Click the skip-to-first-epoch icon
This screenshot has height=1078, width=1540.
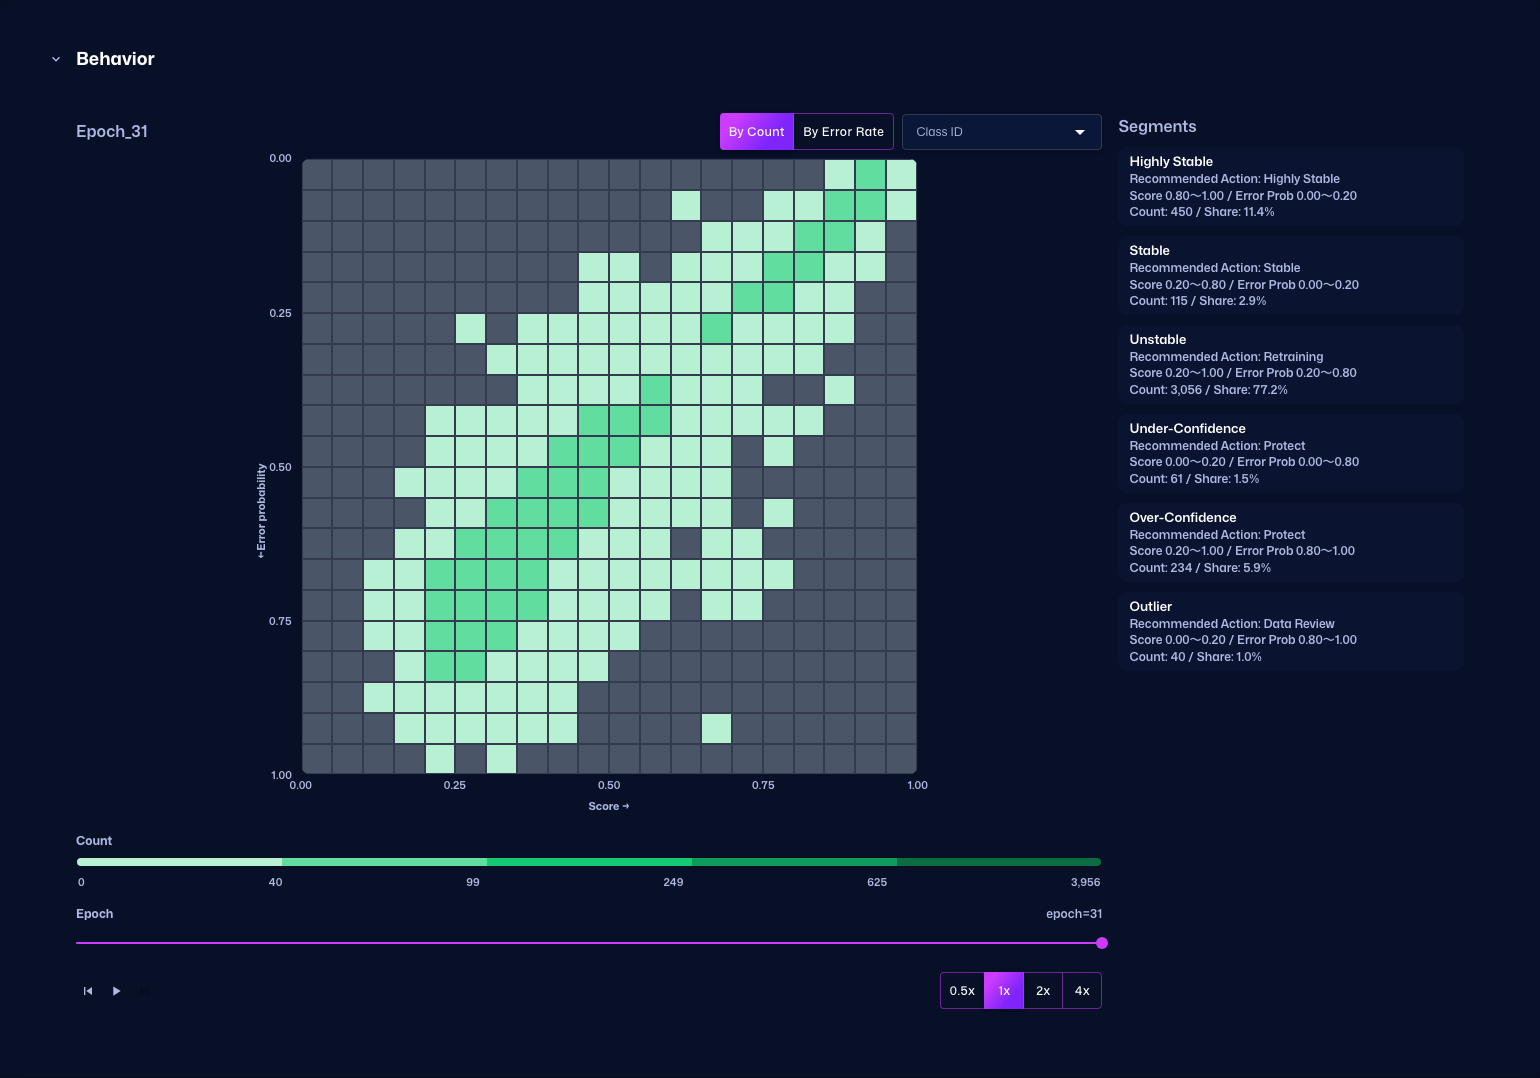click(x=88, y=991)
